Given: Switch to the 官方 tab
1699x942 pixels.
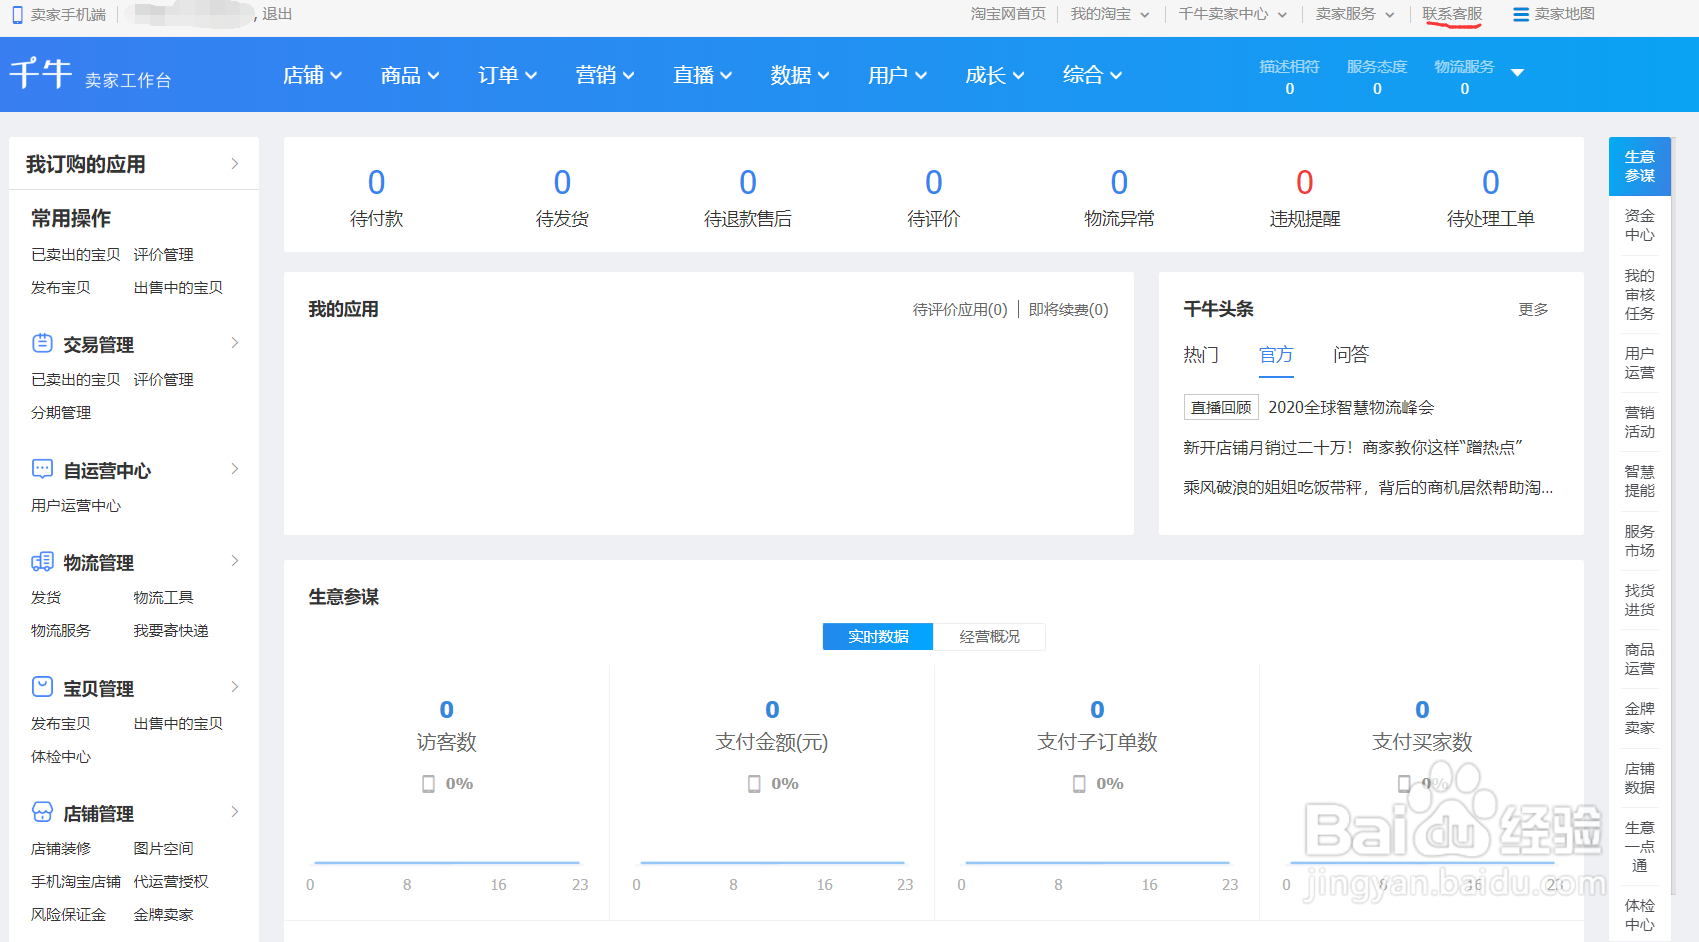Looking at the screenshot, I should (1276, 355).
